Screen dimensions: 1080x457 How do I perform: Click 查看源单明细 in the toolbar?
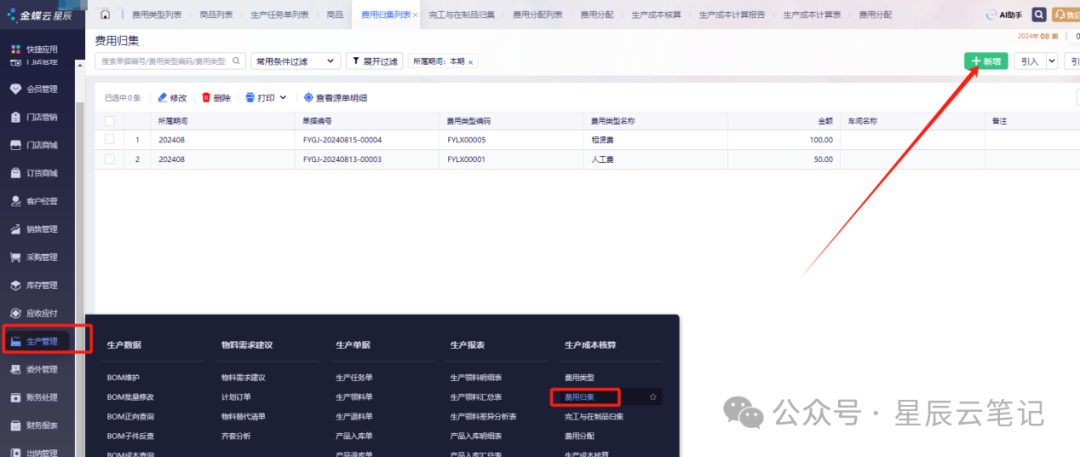click(335, 98)
